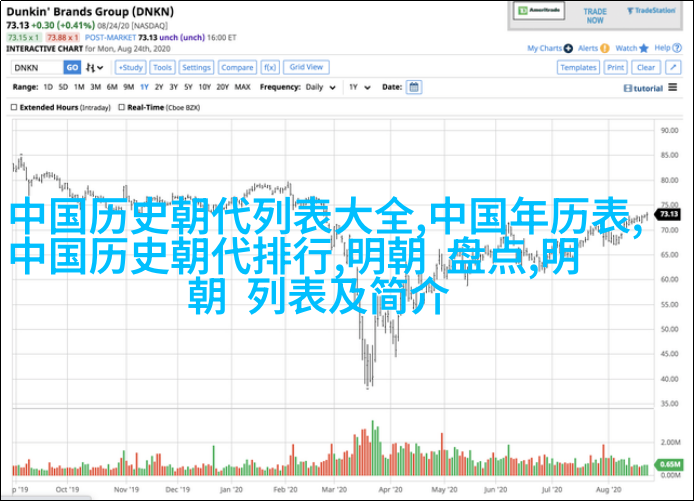Screen dimensions: 695x502
Task: Click the TD Ameritrade broker logo
Action: [539, 11]
